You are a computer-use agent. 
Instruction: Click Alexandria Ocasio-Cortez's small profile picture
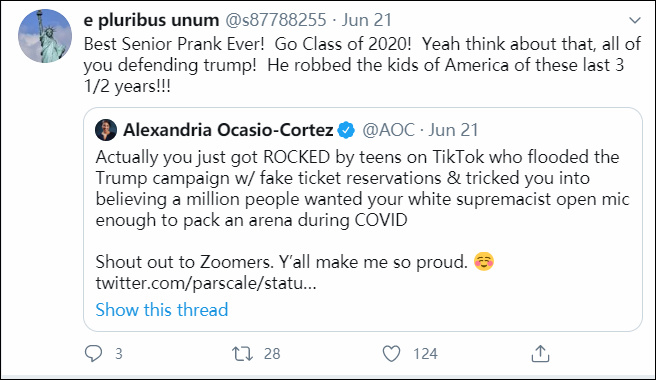point(106,130)
